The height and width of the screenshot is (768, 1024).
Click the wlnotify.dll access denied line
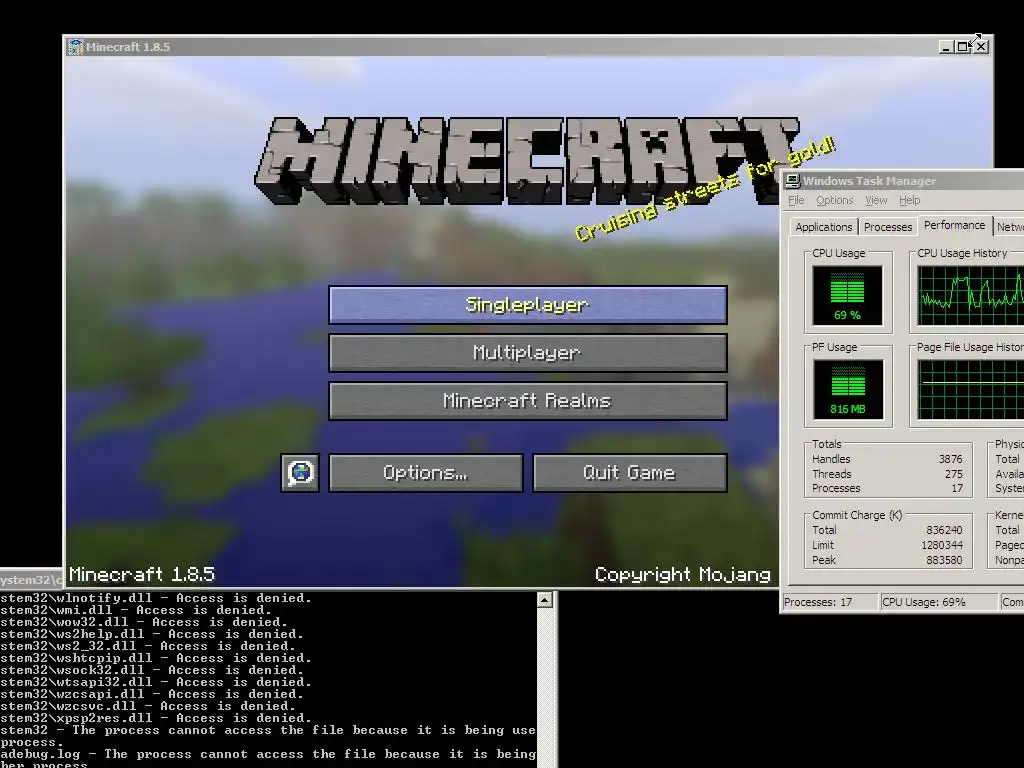156,598
